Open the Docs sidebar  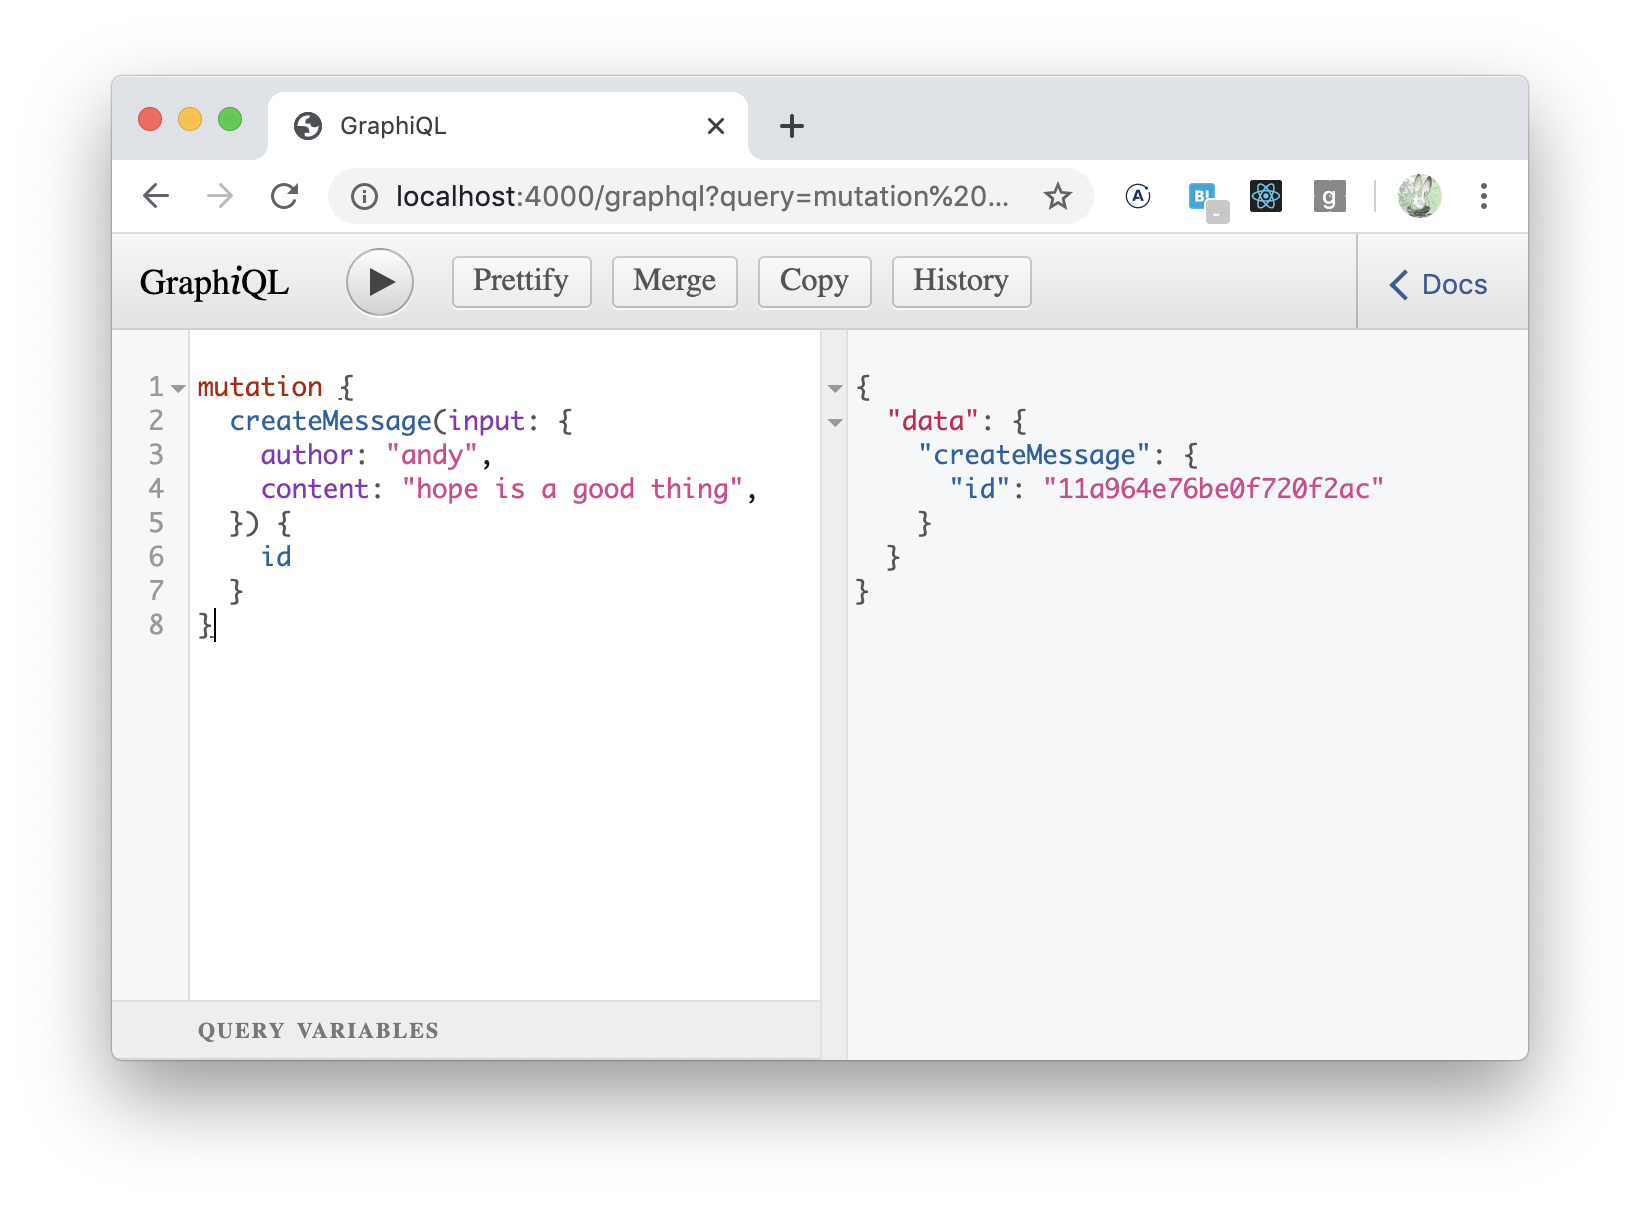(1439, 284)
